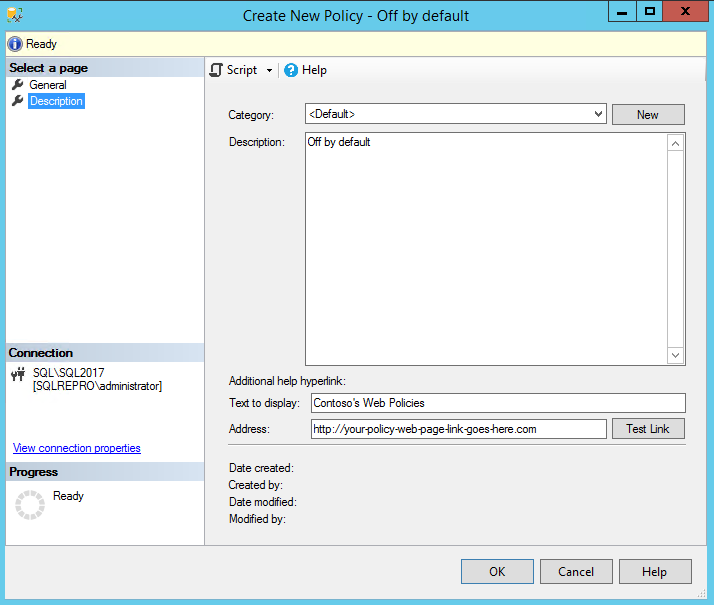Click the Script toolbar icon
The image size is (714, 605).
[216, 70]
